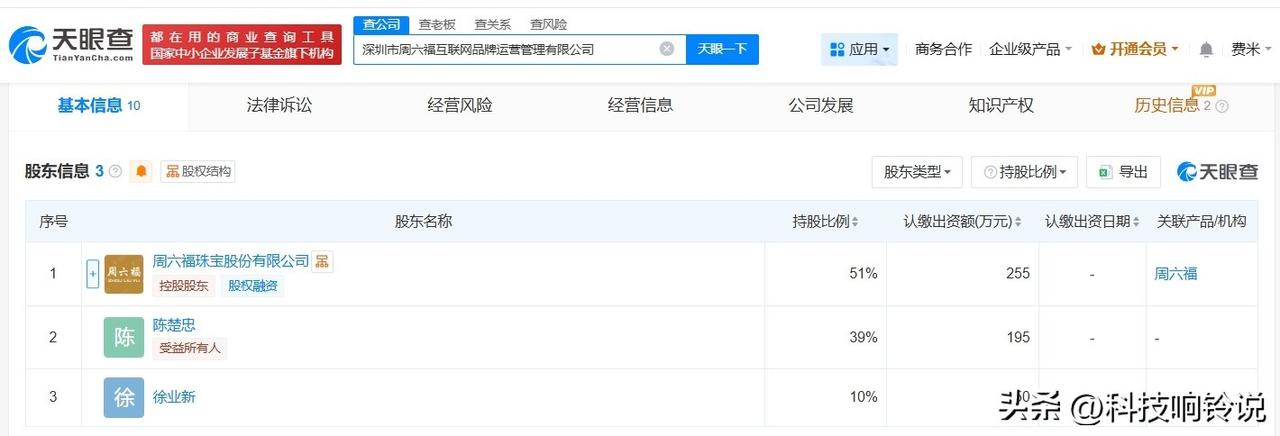The image size is (1280, 436).
Task: Click the 195 subscribed capital value
Action: click(1017, 337)
